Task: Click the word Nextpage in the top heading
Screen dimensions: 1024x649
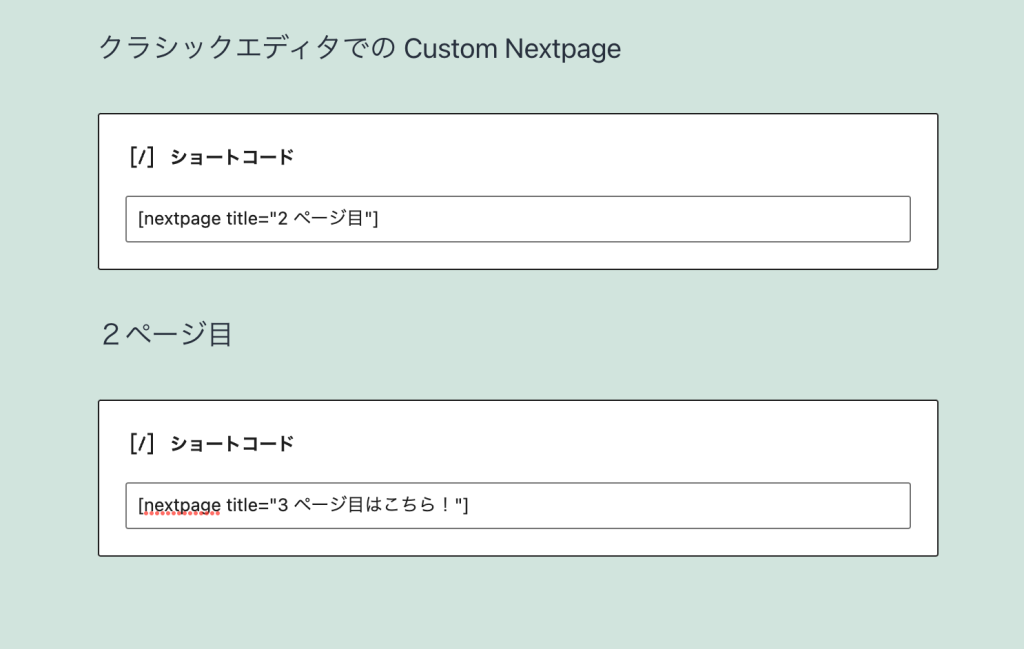Action: [563, 50]
